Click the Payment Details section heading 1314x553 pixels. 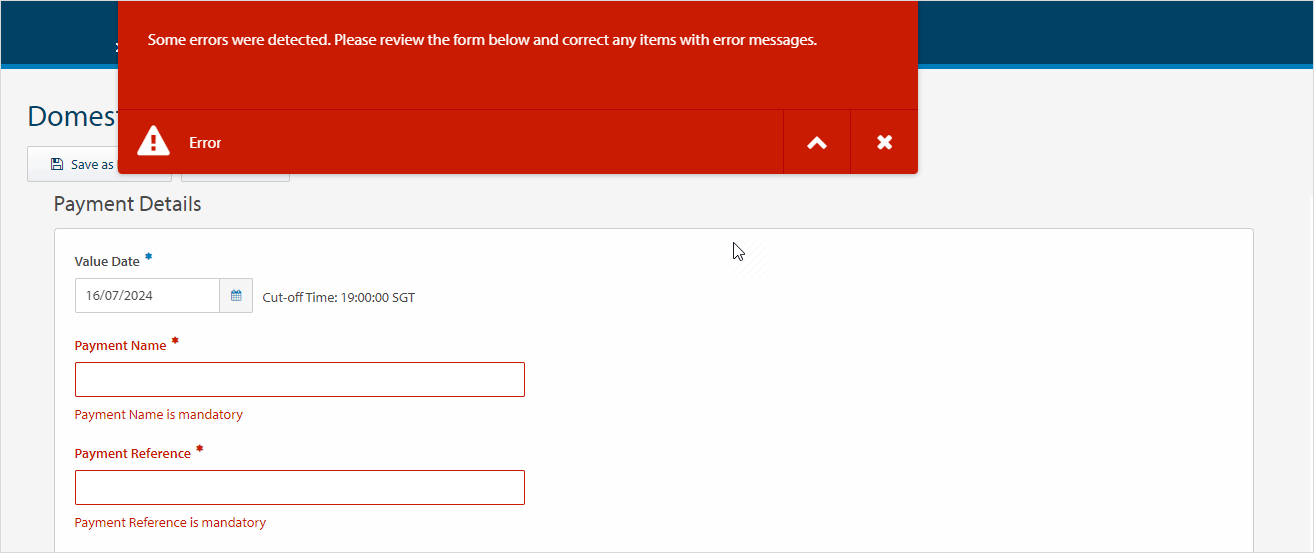click(x=127, y=204)
